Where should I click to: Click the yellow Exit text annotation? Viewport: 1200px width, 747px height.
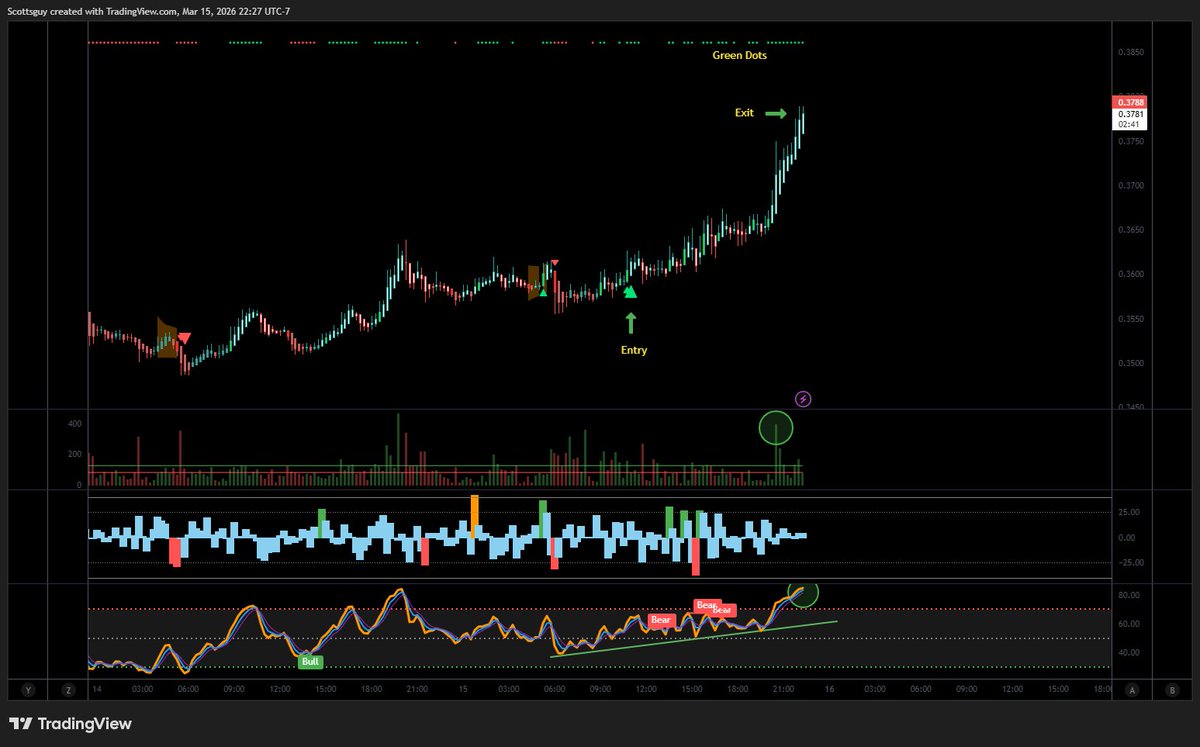[x=744, y=113]
